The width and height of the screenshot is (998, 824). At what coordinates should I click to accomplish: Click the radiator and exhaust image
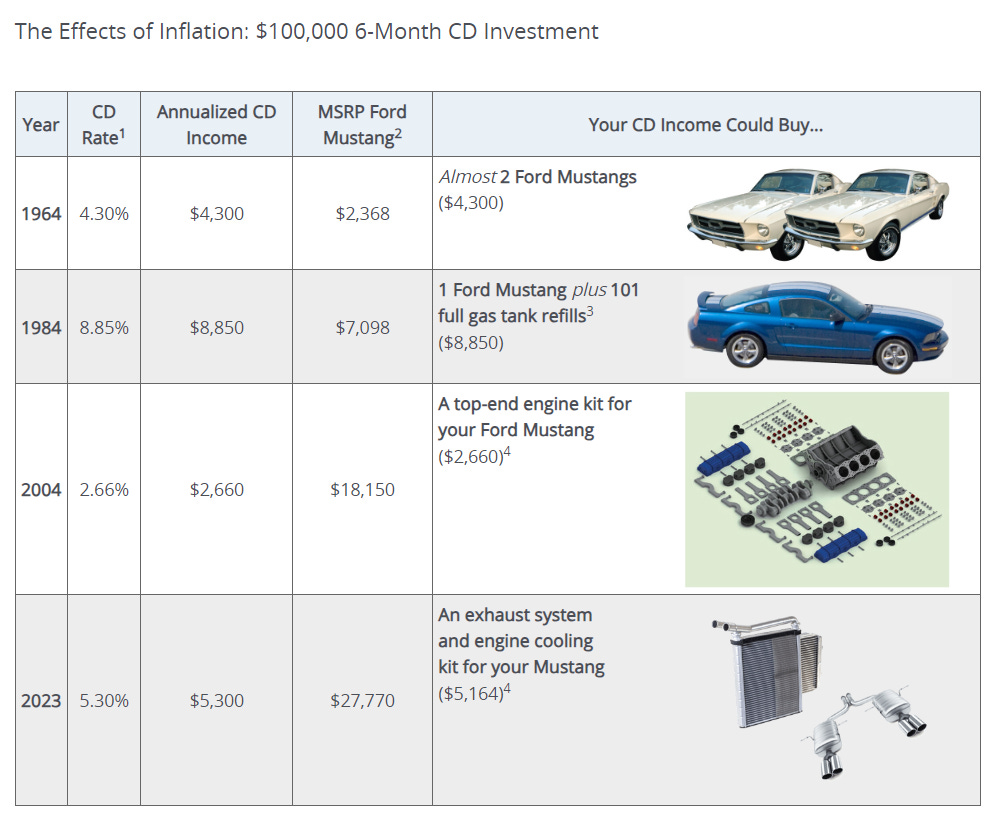coord(819,697)
